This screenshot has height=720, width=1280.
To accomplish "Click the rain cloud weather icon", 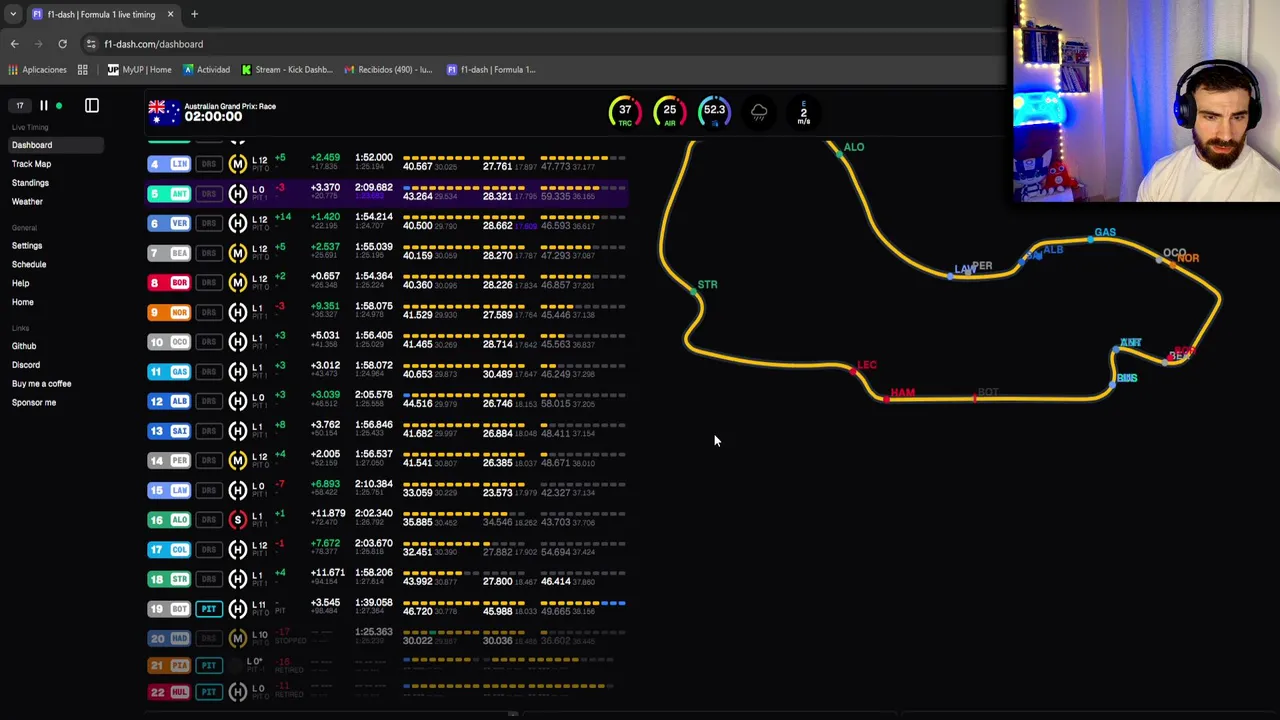I will [x=759, y=112].
